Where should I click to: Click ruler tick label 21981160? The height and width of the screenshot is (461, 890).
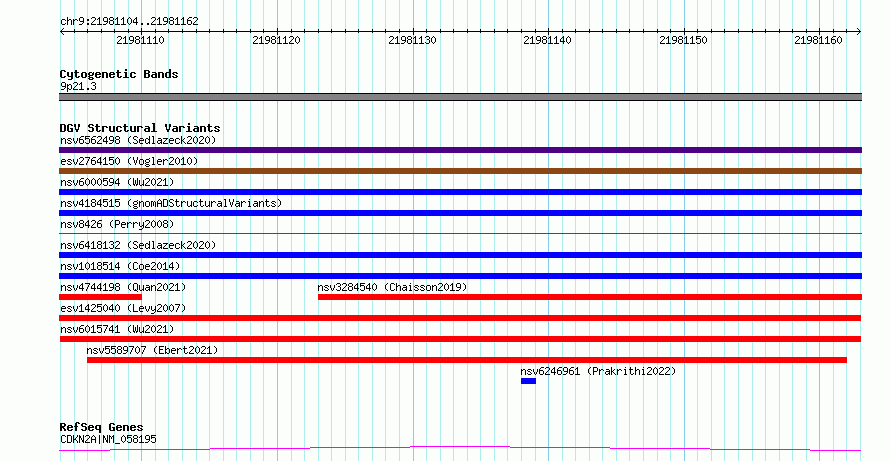click(818, 40)
